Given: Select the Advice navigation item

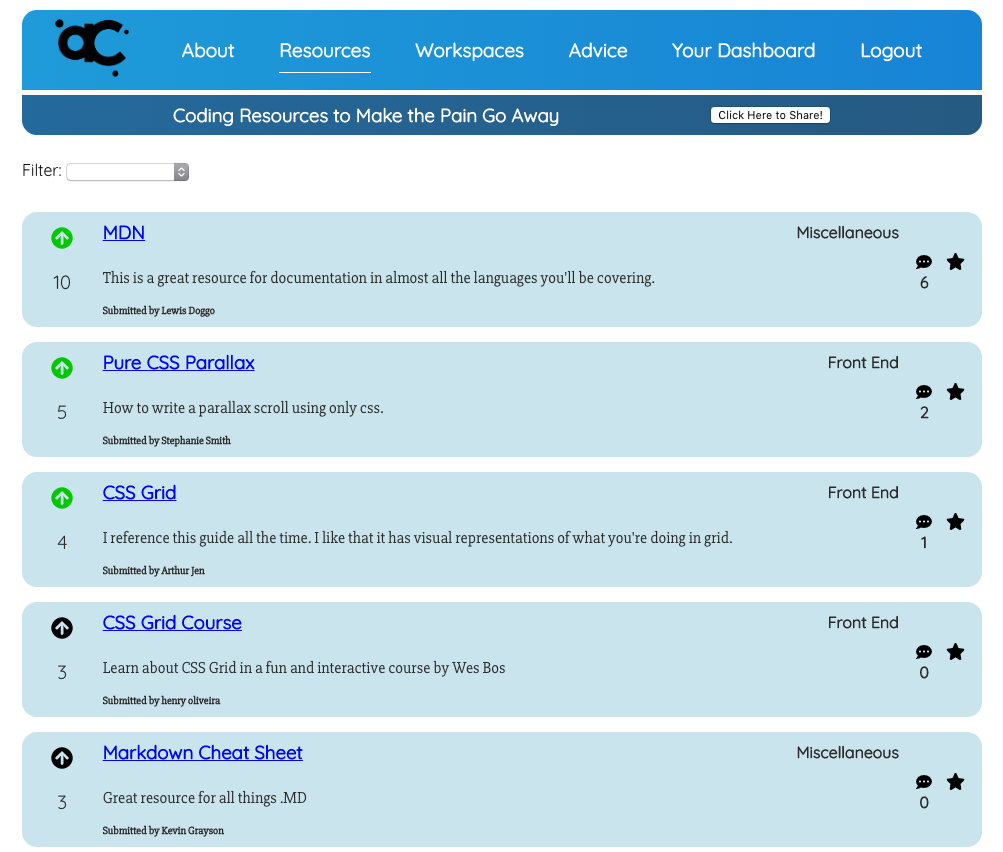Looking at the screenshot, I should pyautogui.click(x=598, y=51).
